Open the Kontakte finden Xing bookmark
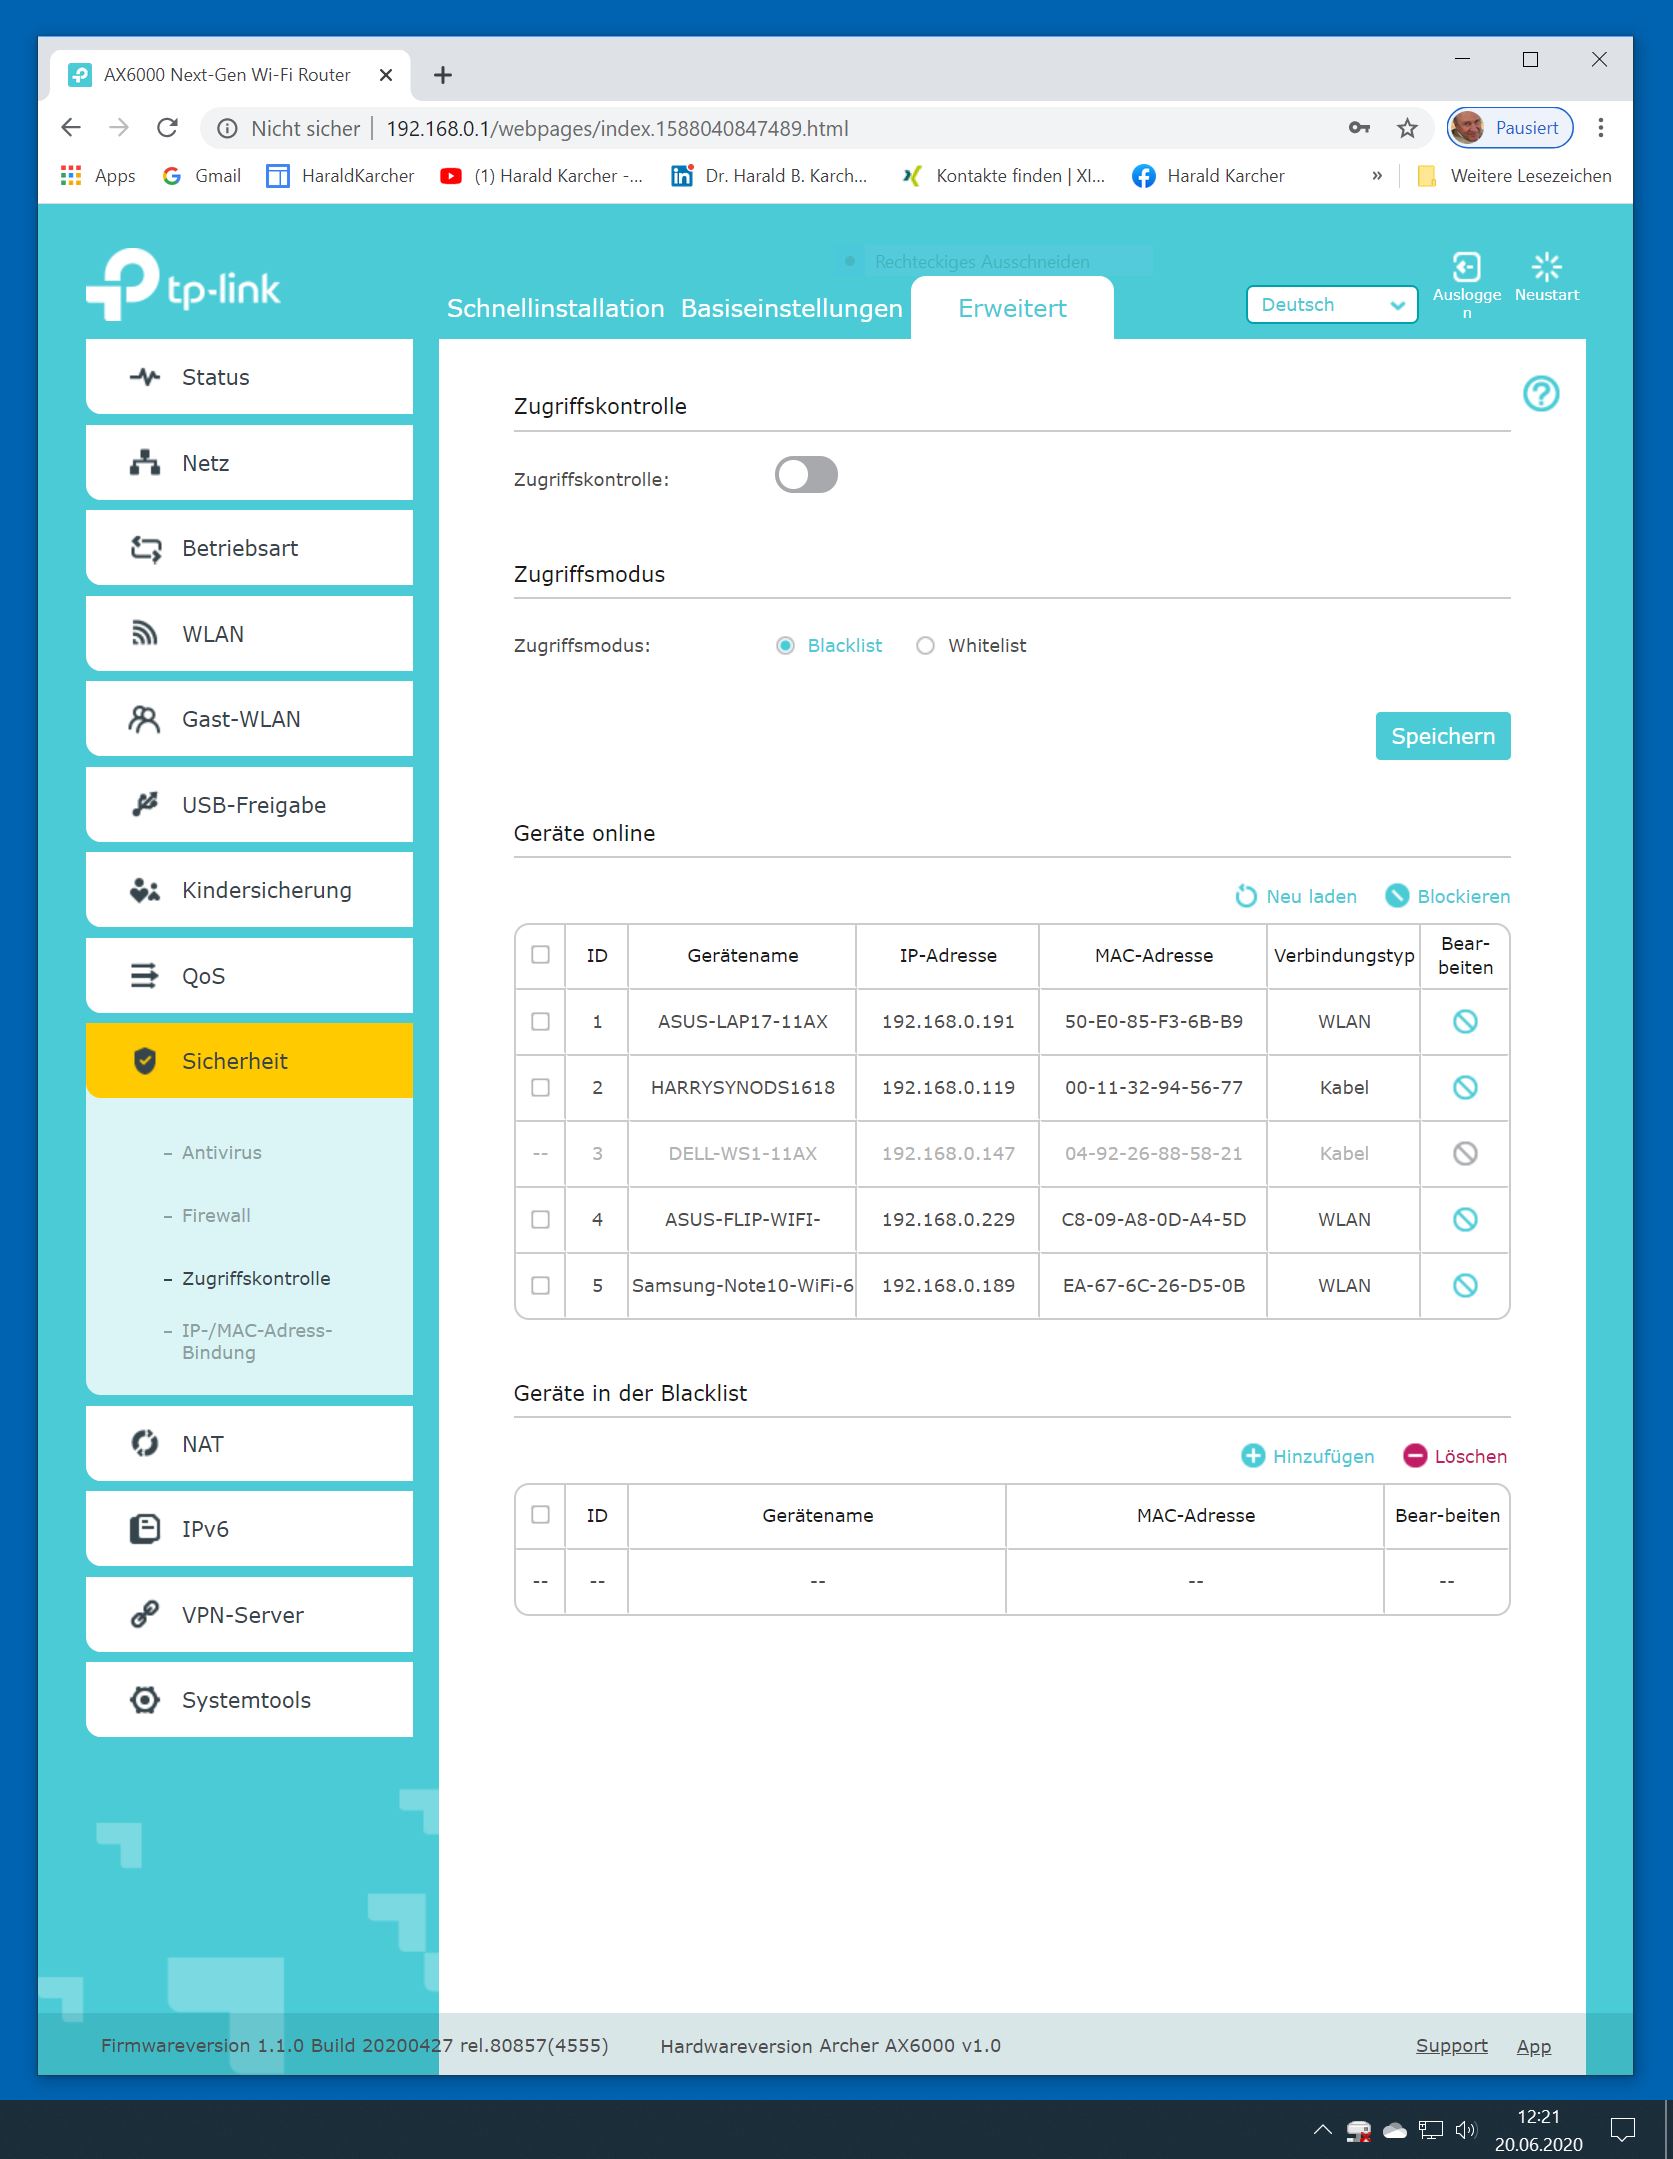The image size is (1673, 2159). click(x=1003, y=176)
